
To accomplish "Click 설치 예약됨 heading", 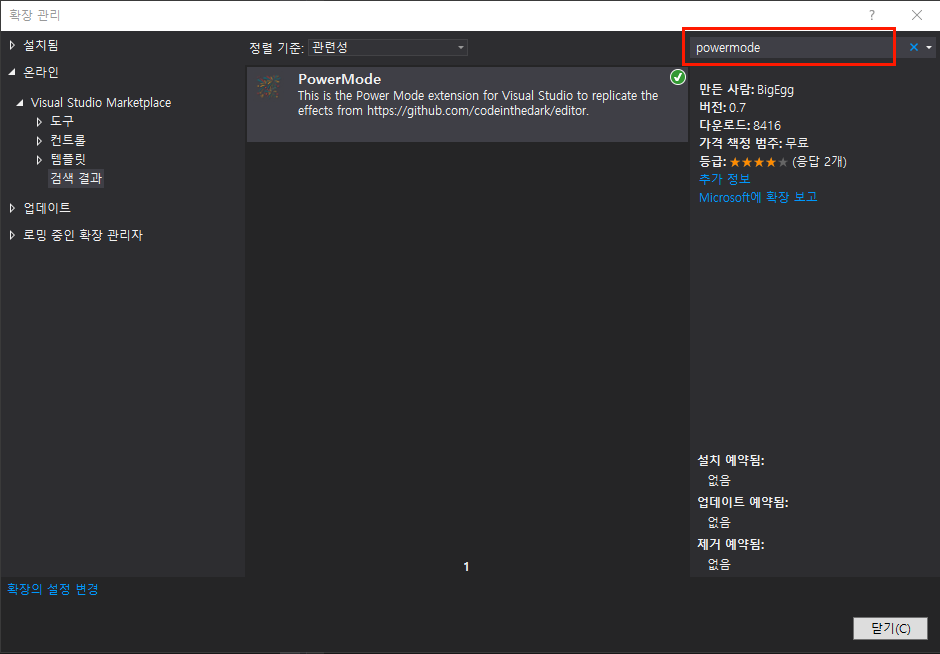I will (731, 460).
